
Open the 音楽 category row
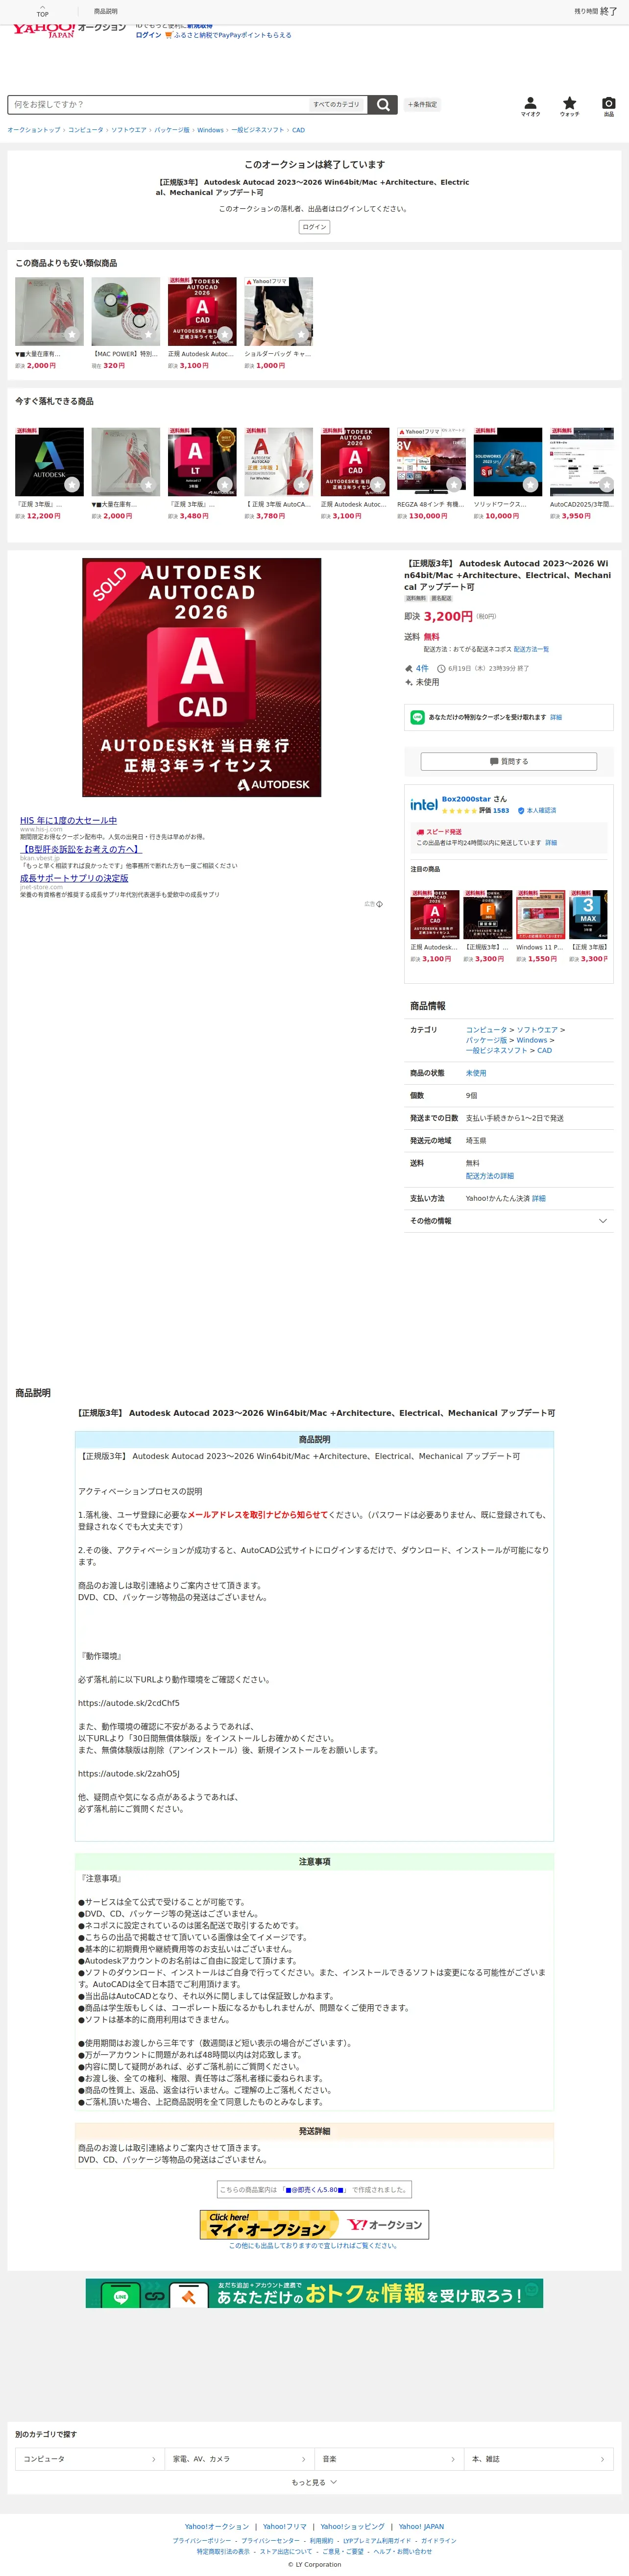click(x=388, y=2459)
